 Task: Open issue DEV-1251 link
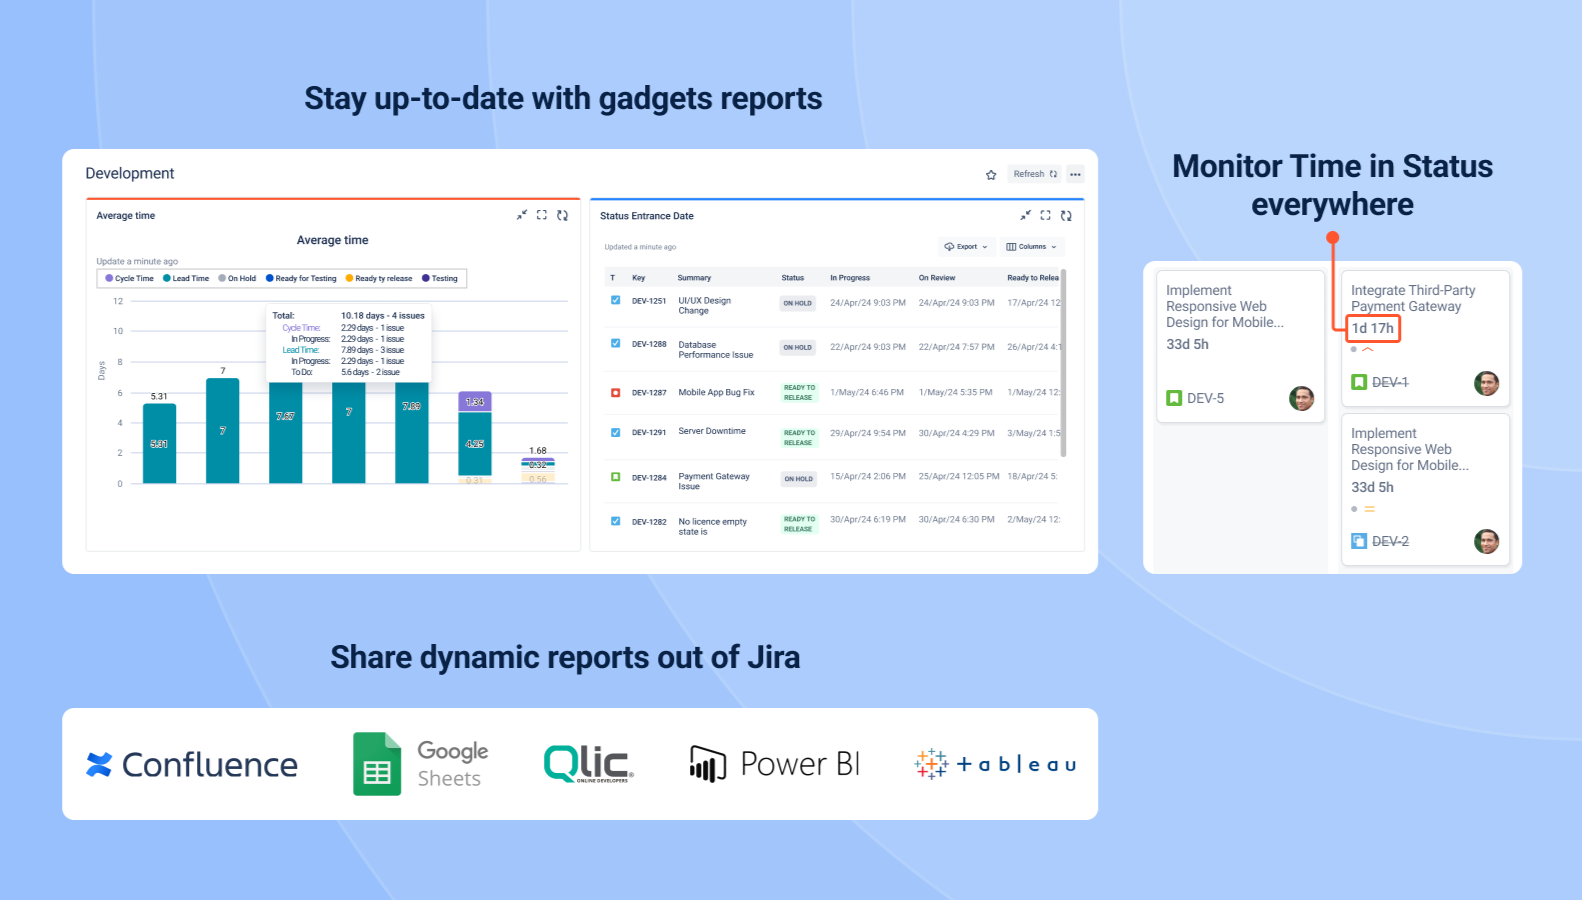click(x=649, y=301)
